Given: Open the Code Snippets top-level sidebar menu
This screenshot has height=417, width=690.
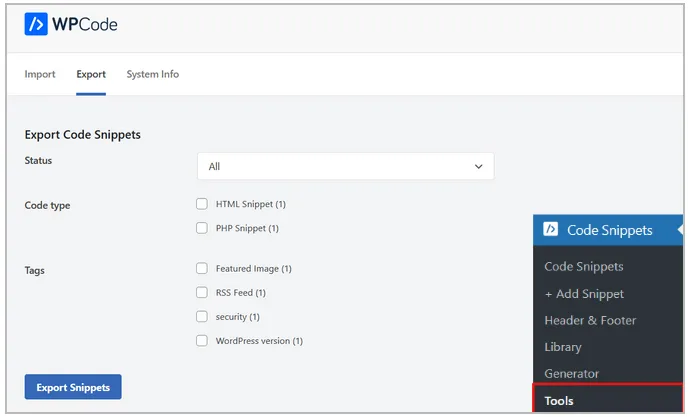Looking at the screenshot, I should tap(608, 230).
